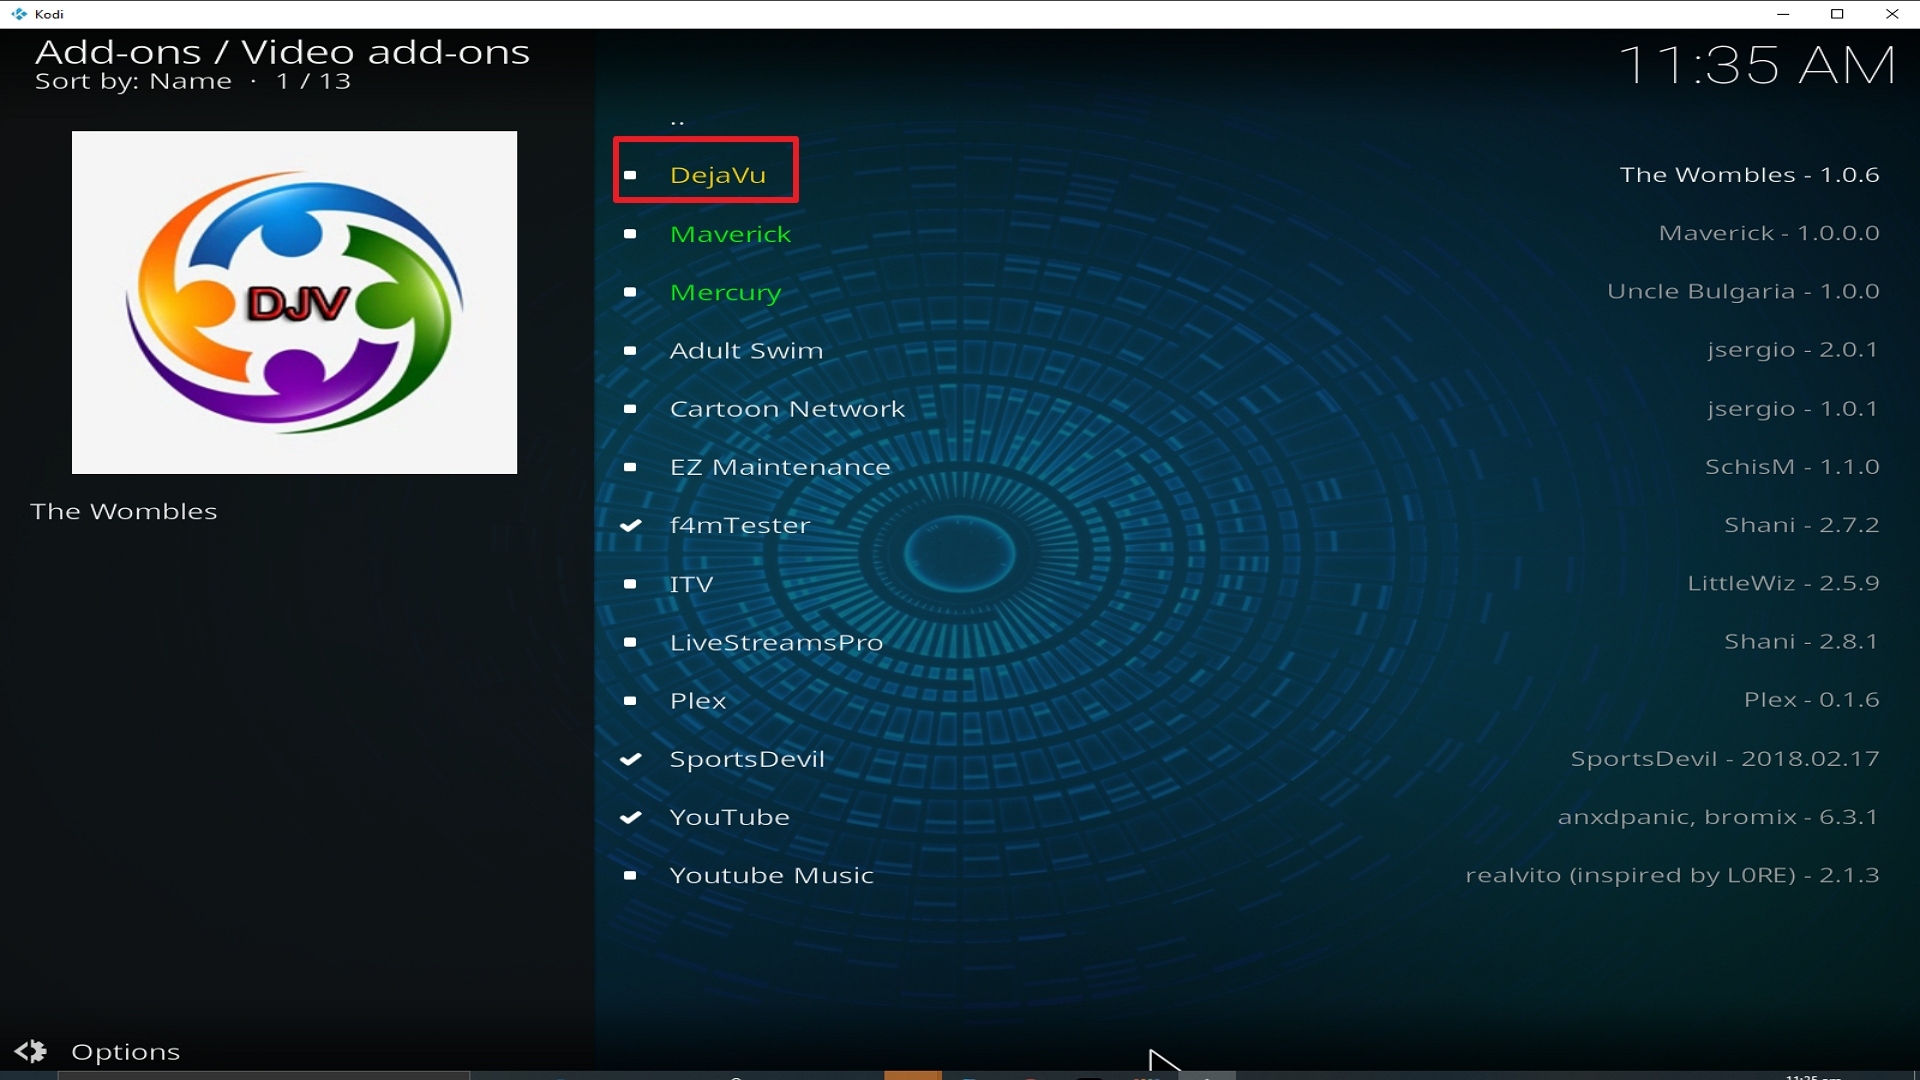Click the square bullet beside DejaVu
This screenshot has height=1080, width=1920.
point(630,175)
